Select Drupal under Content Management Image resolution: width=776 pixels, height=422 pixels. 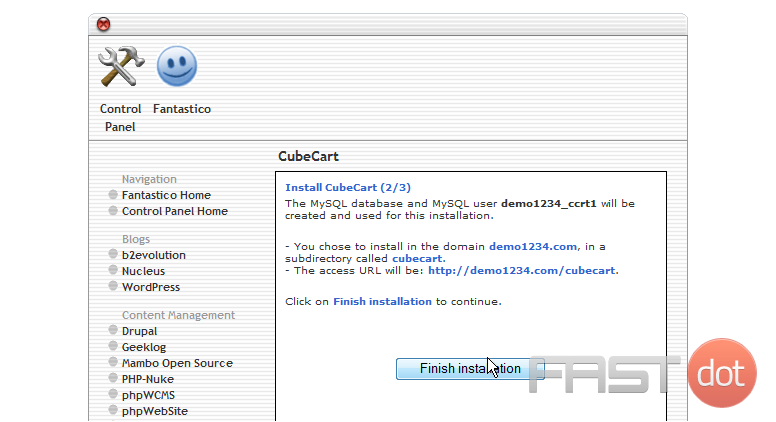140,331
